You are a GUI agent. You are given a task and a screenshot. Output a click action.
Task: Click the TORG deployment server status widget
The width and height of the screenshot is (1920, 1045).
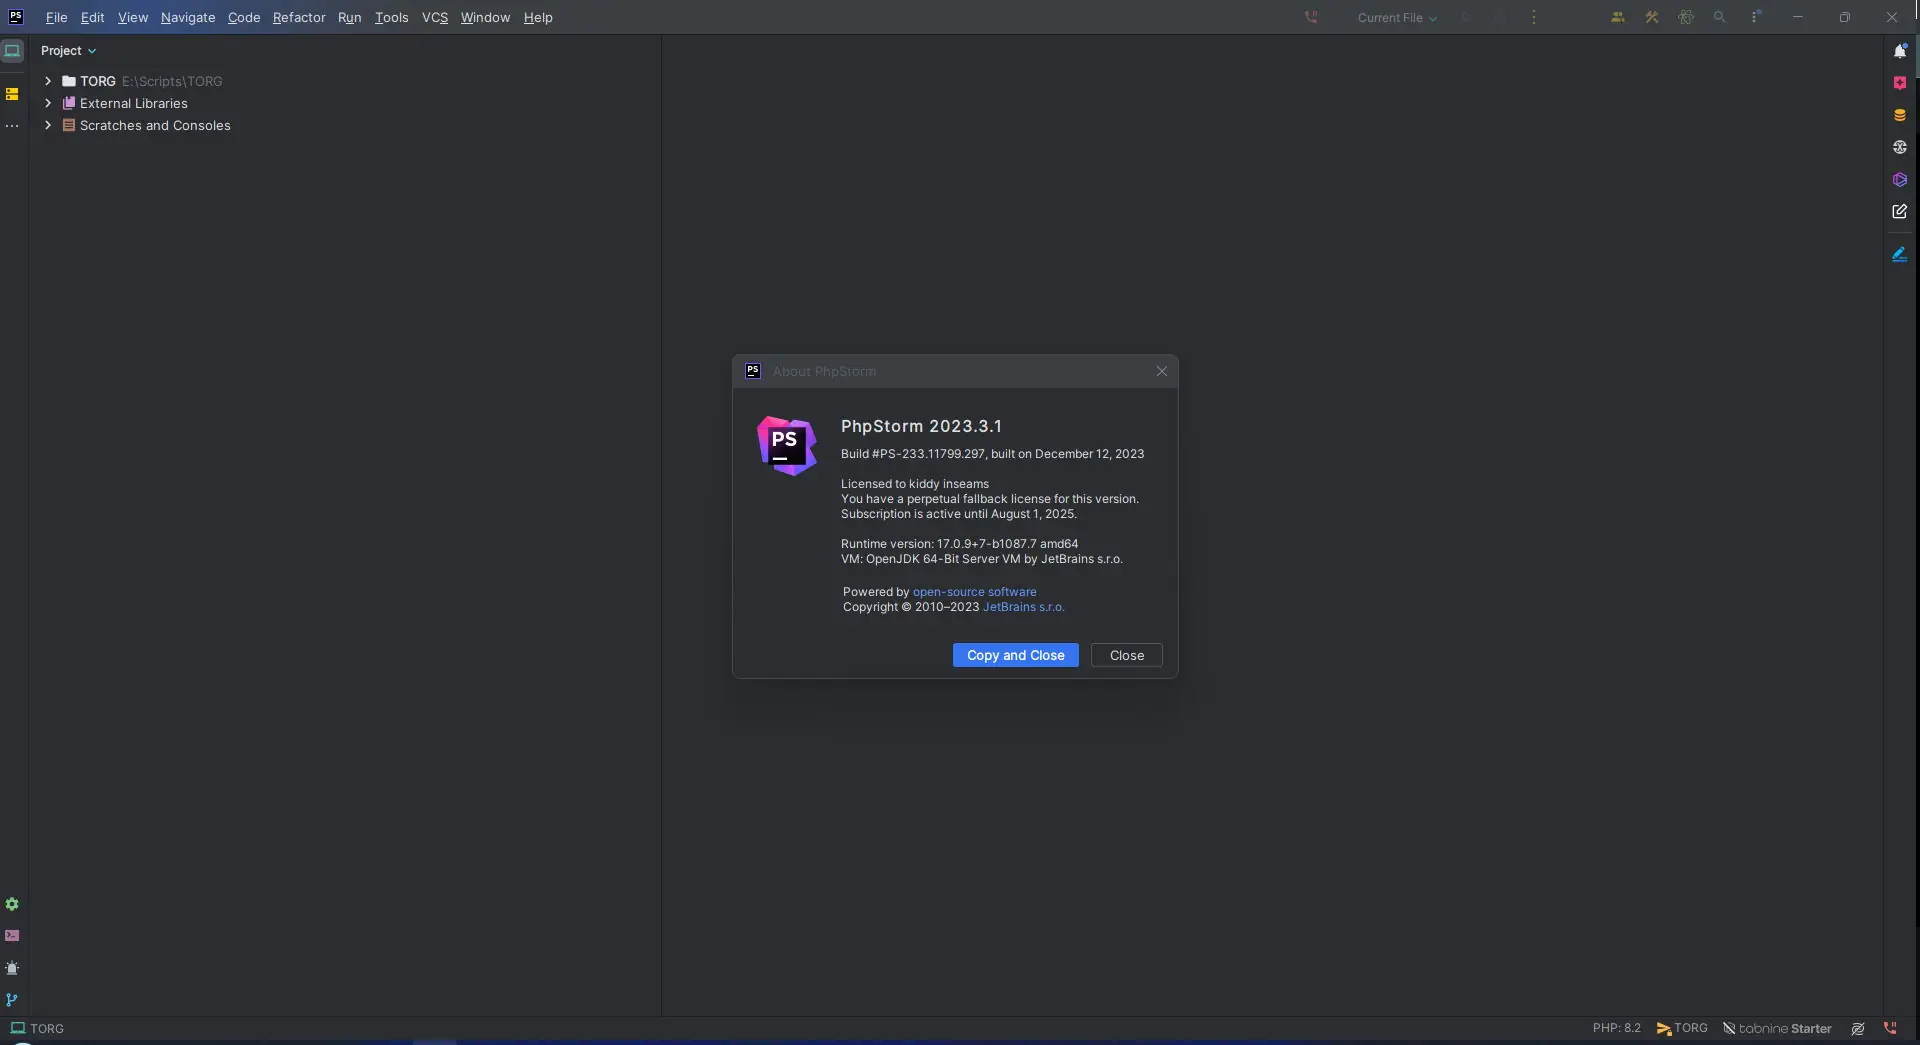coord(1682,1028)
